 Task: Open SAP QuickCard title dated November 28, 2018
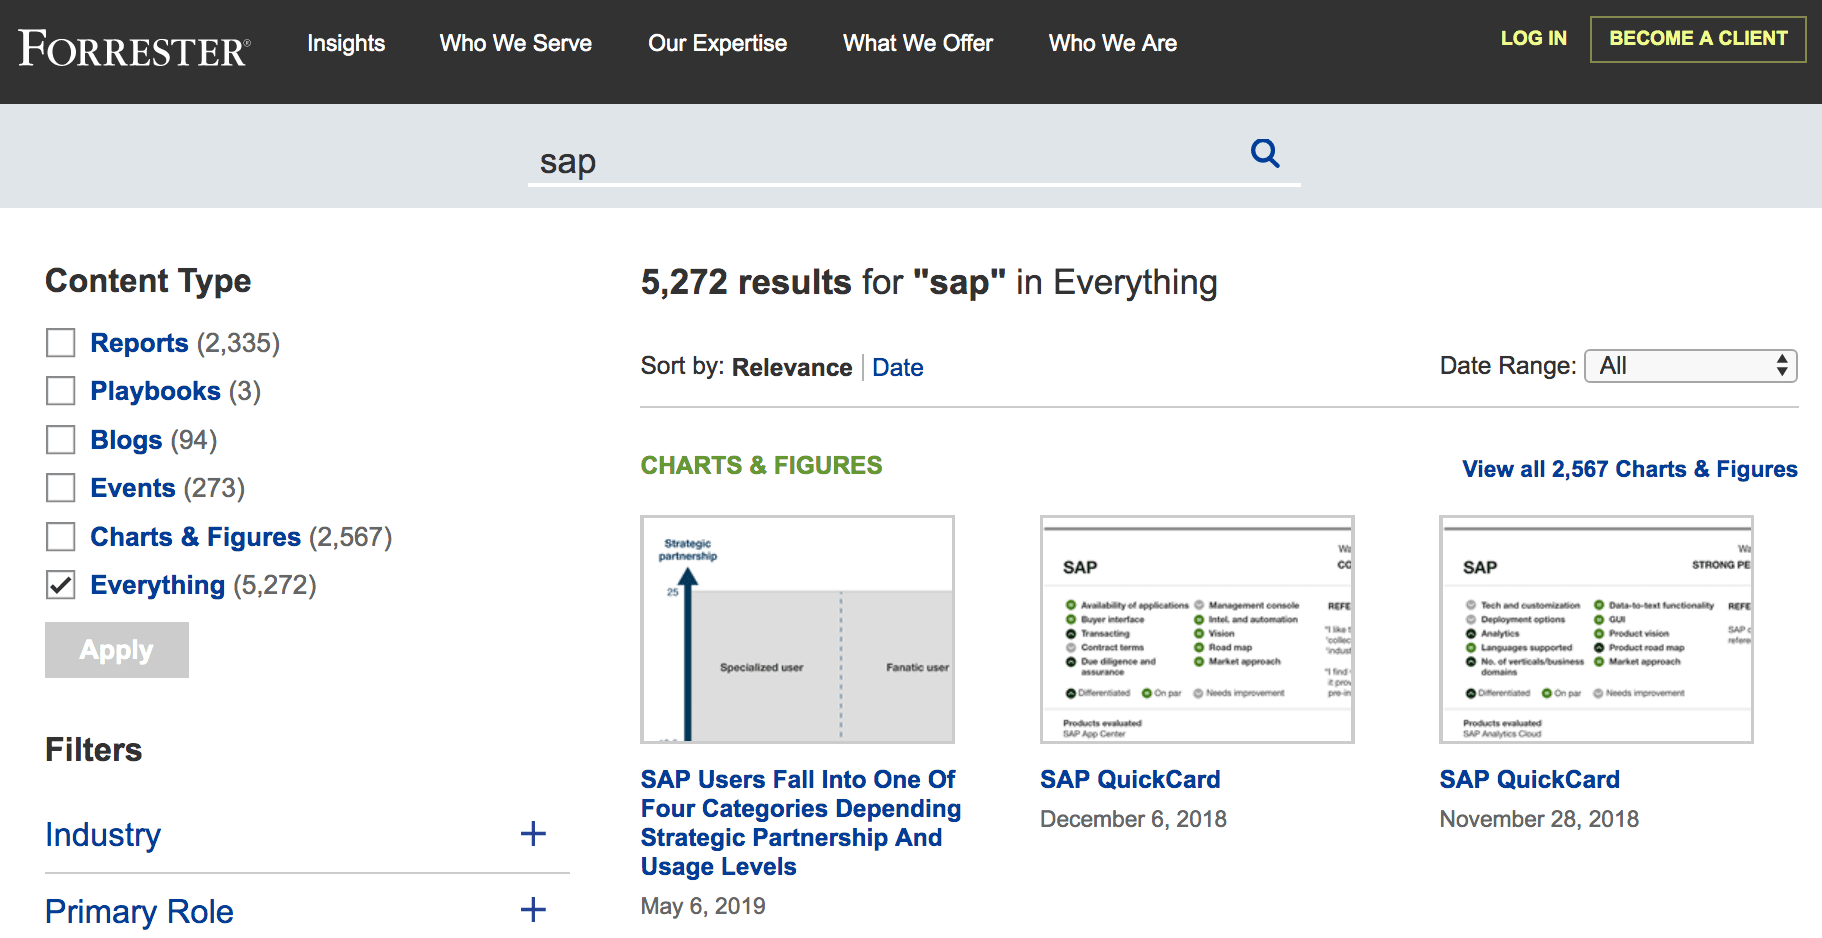pyautogui.click(x=1530, y=780)
